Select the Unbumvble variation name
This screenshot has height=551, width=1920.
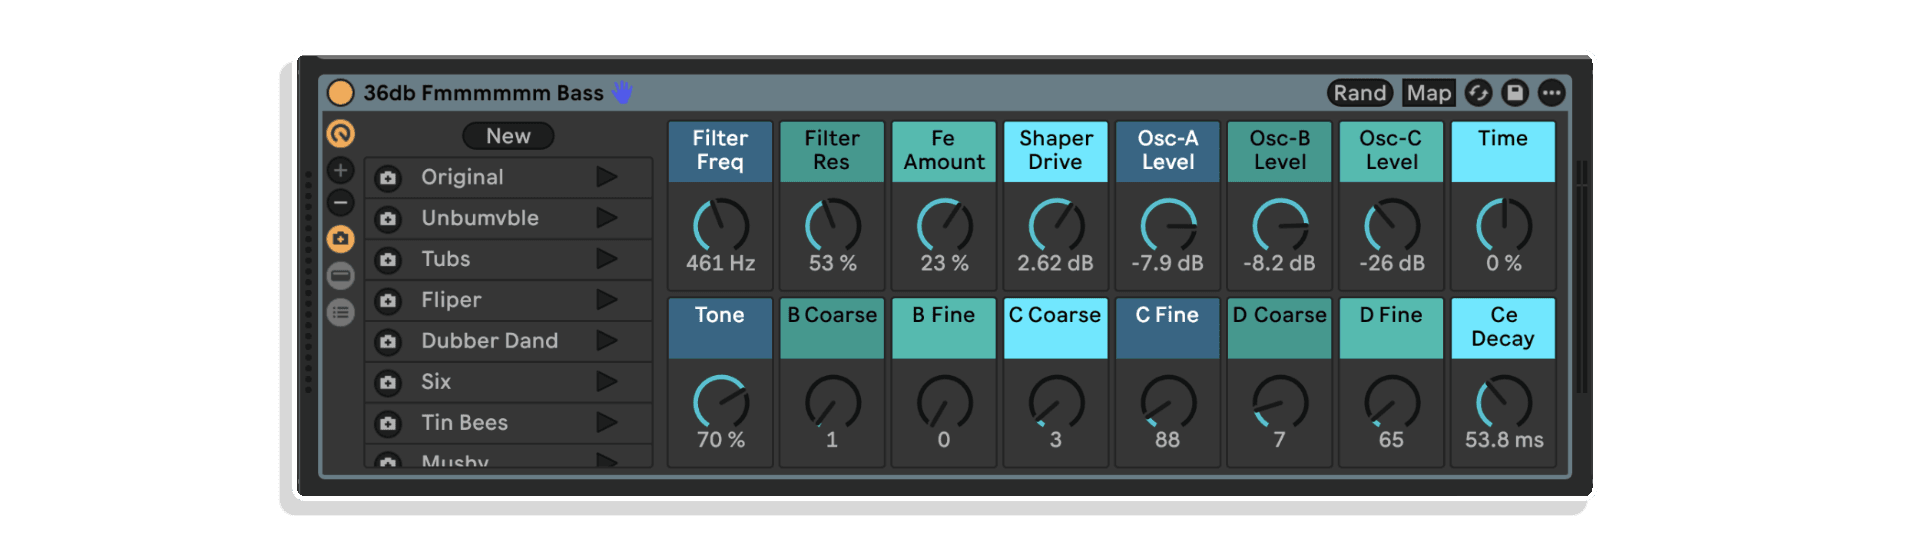(x=480, y=218)
